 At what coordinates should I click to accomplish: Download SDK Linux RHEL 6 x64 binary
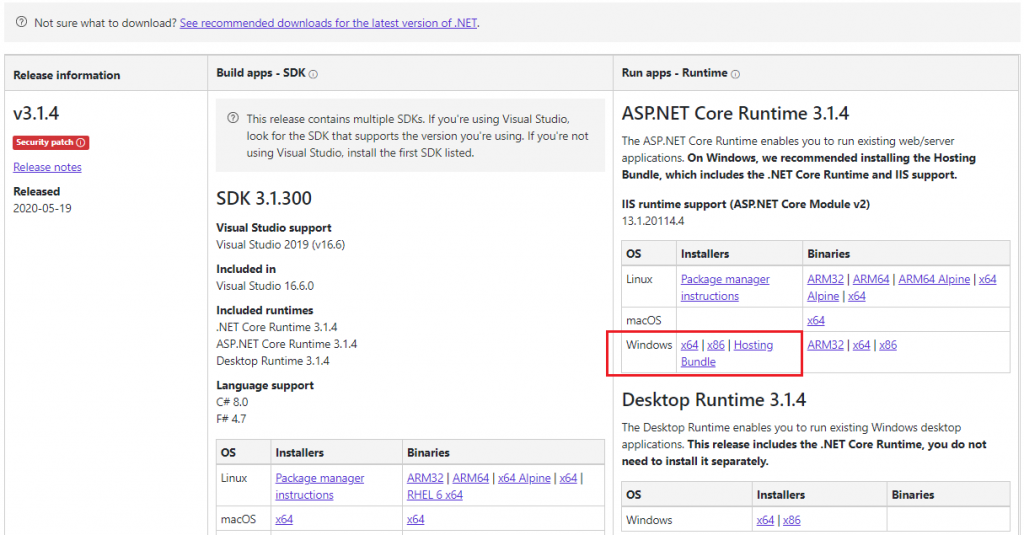[x=435, y=495]
